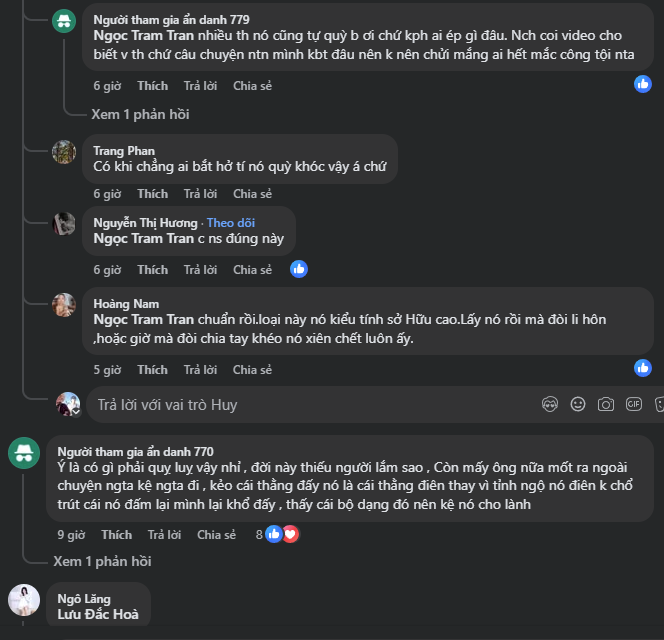664x640 pixels.
Task: Reply to Hoàng Nam's comment
Action: pos(200,370)
